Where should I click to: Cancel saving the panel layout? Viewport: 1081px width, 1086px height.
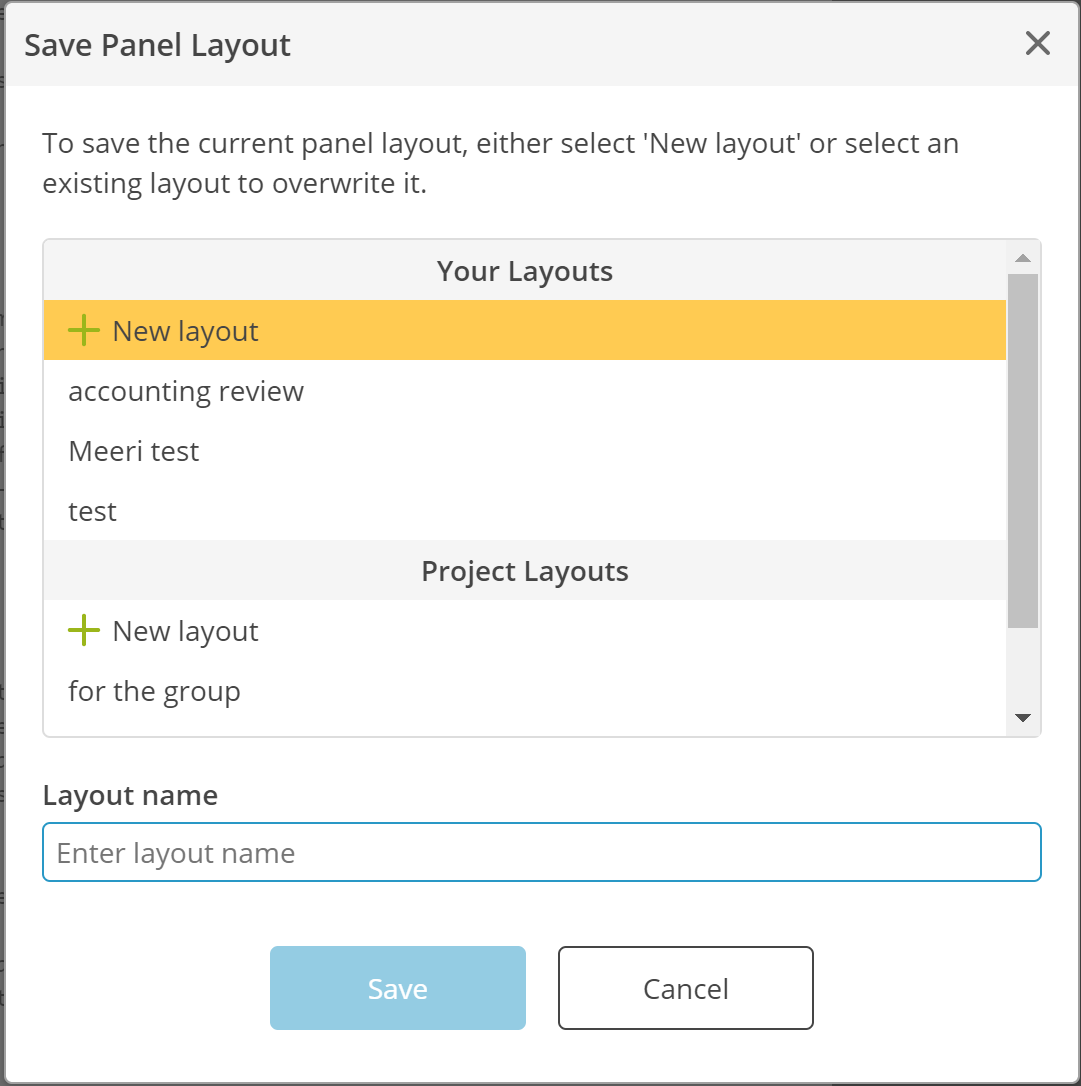click(x=686, y=988)
